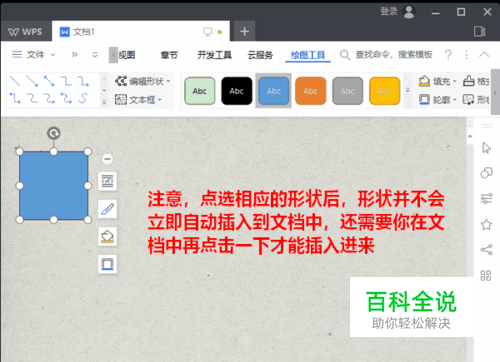Expand the 填充 fill dropdown arrow

[x=455, y=81]
